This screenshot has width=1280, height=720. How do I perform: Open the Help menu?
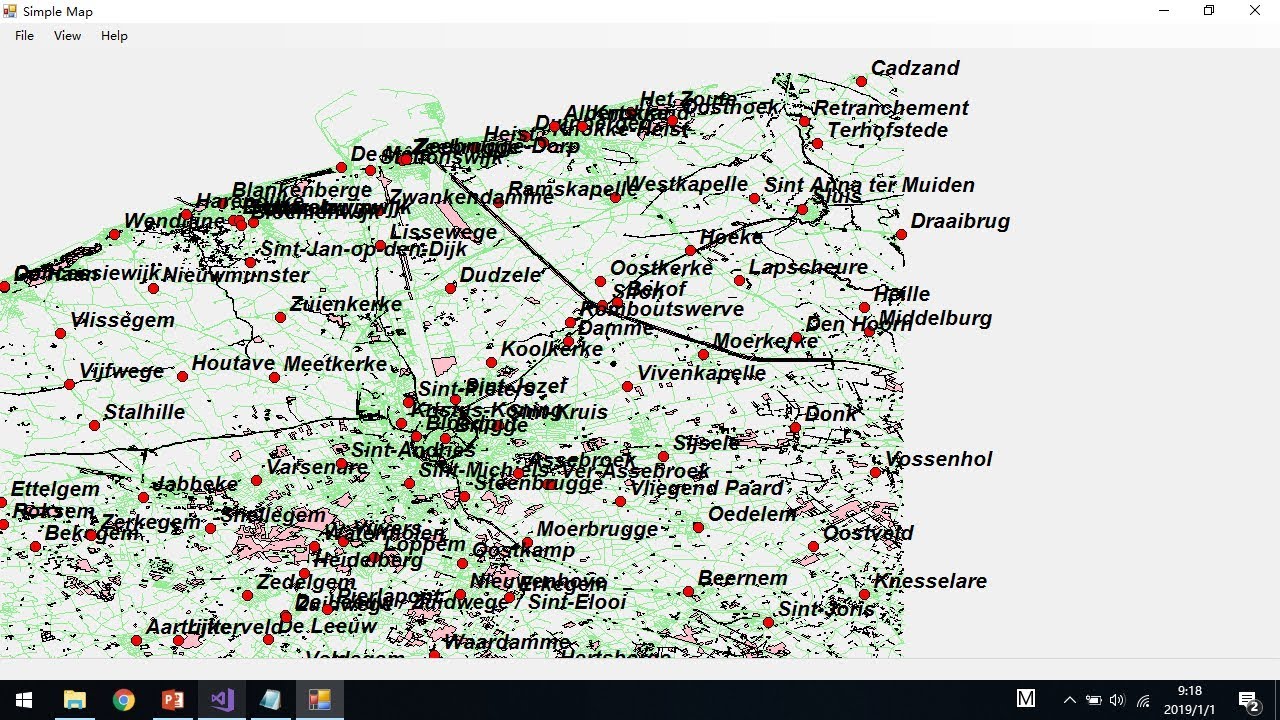114,36
